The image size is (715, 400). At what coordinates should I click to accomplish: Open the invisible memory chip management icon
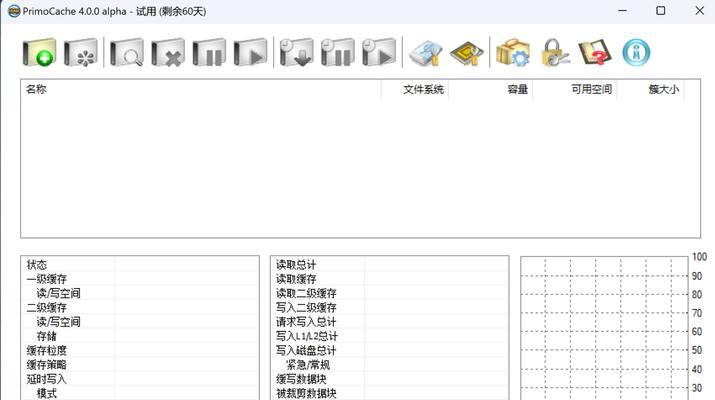(x=466, y=53)
